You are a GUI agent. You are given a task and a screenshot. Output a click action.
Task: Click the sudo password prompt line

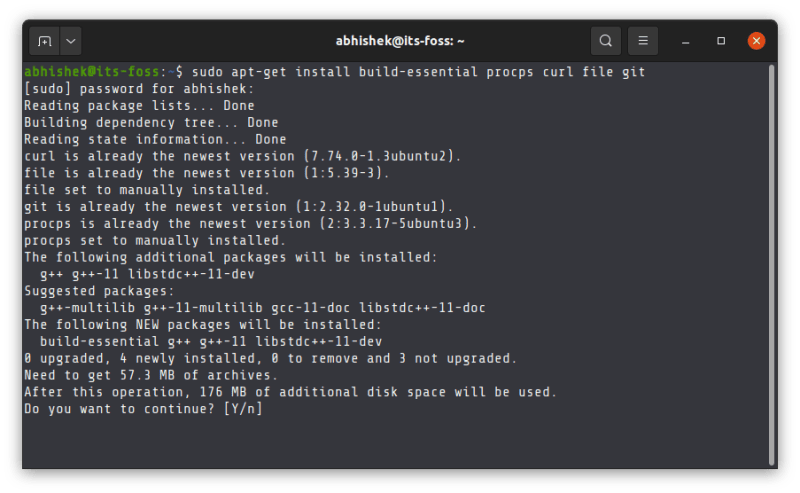tap(138, 89)
